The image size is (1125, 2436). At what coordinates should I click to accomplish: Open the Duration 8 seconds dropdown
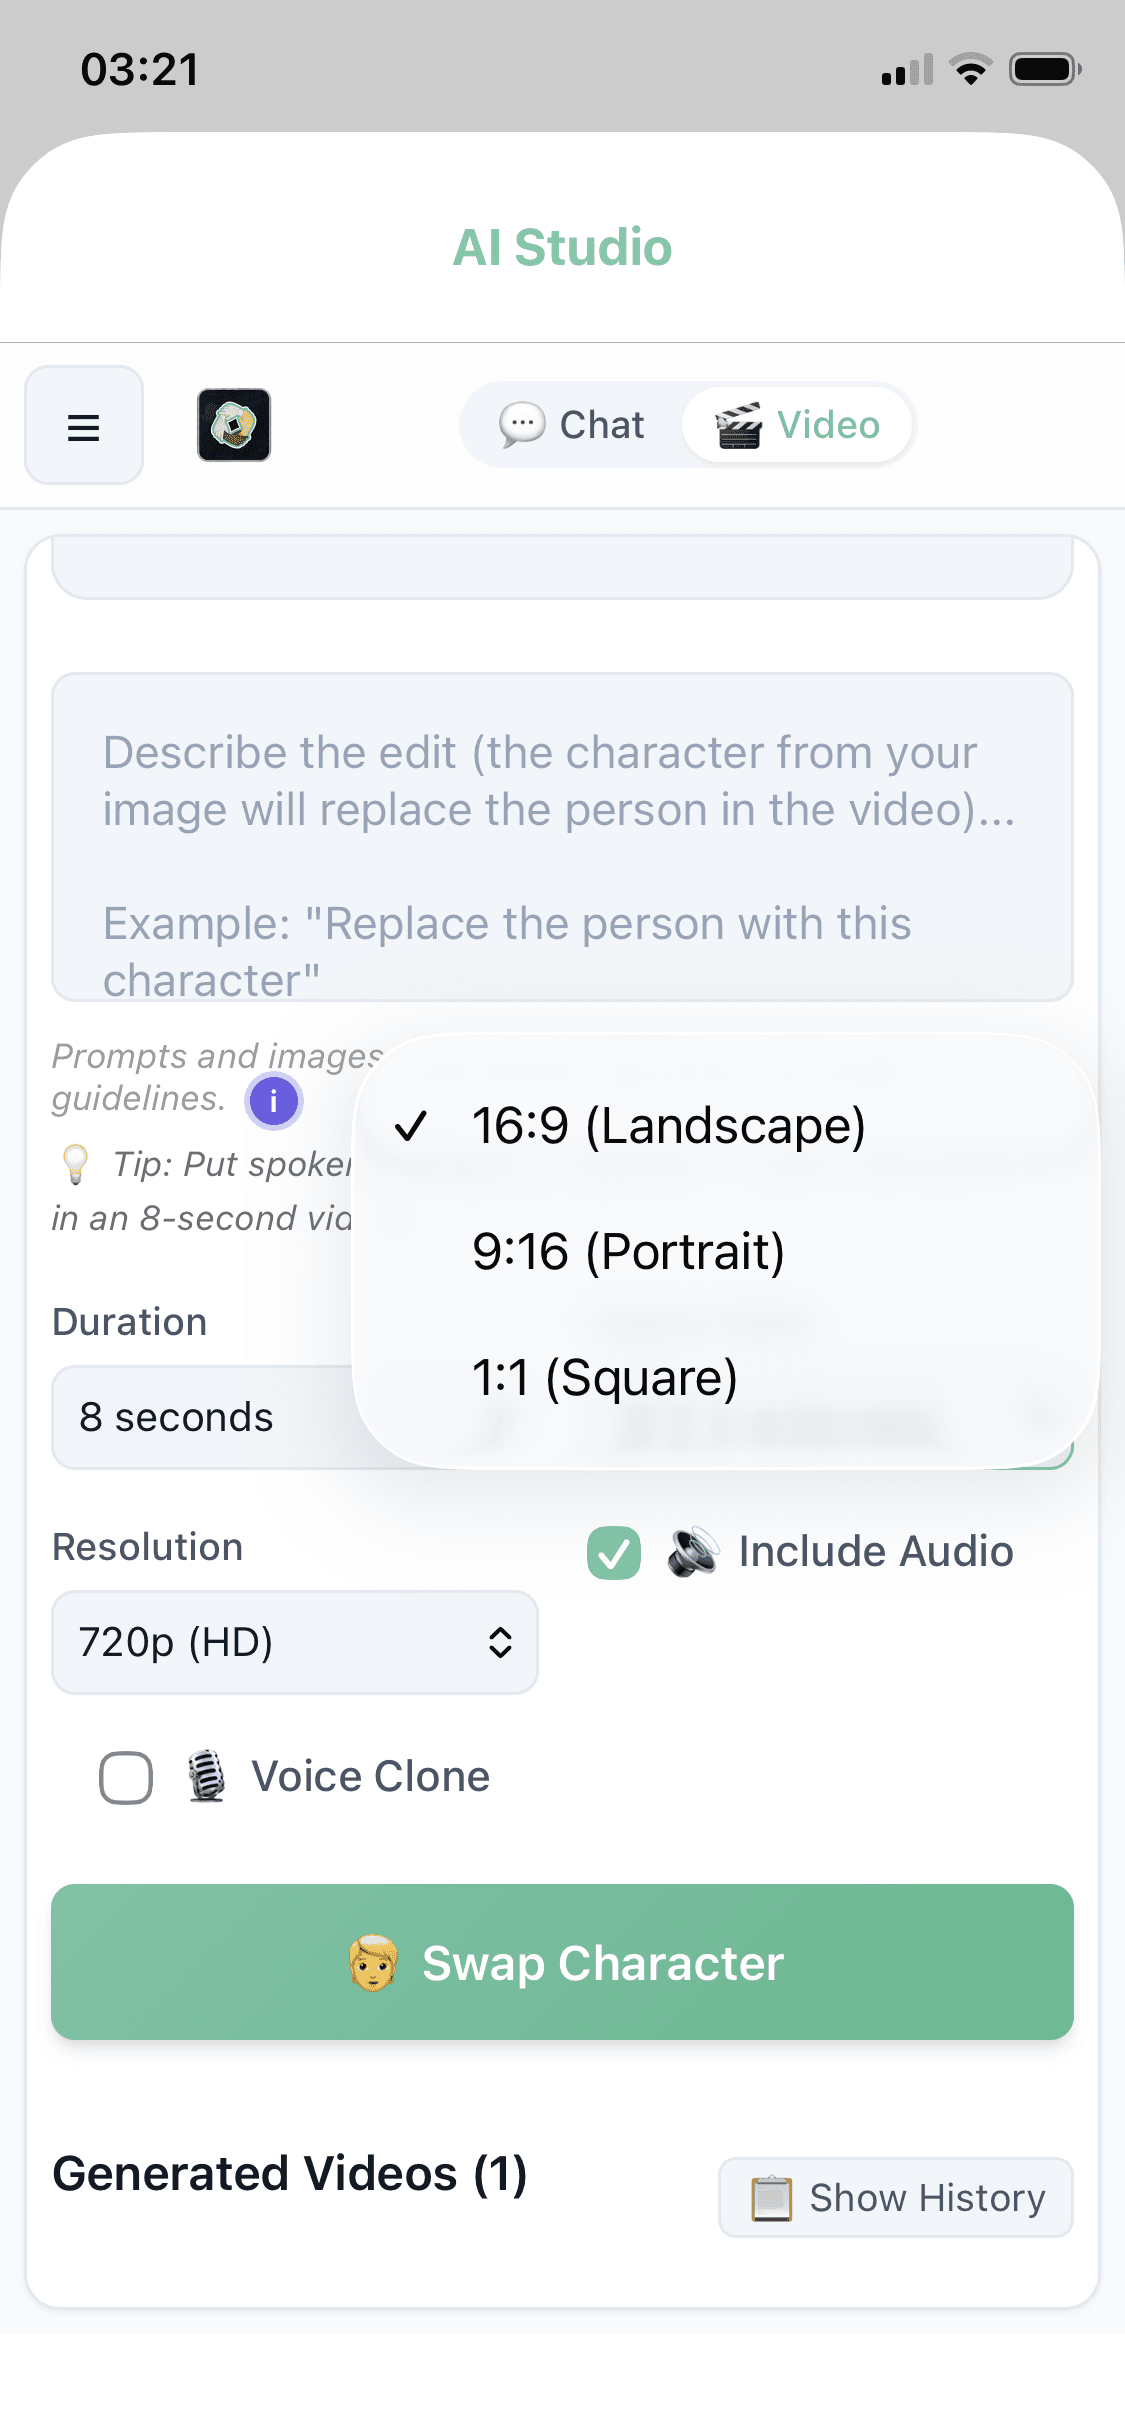point(200,1417)
